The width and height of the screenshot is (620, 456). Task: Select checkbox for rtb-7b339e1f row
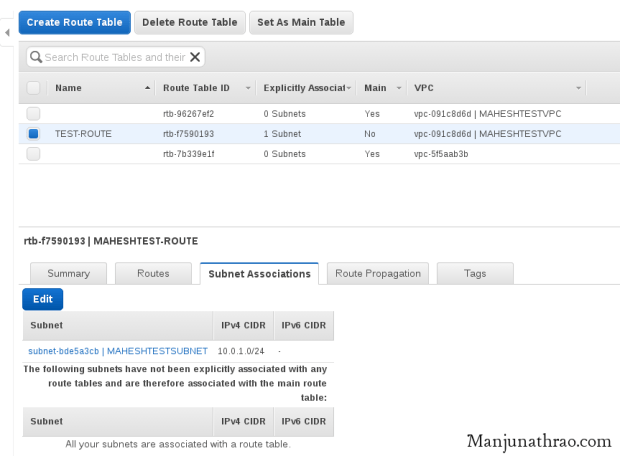[34, 153]
